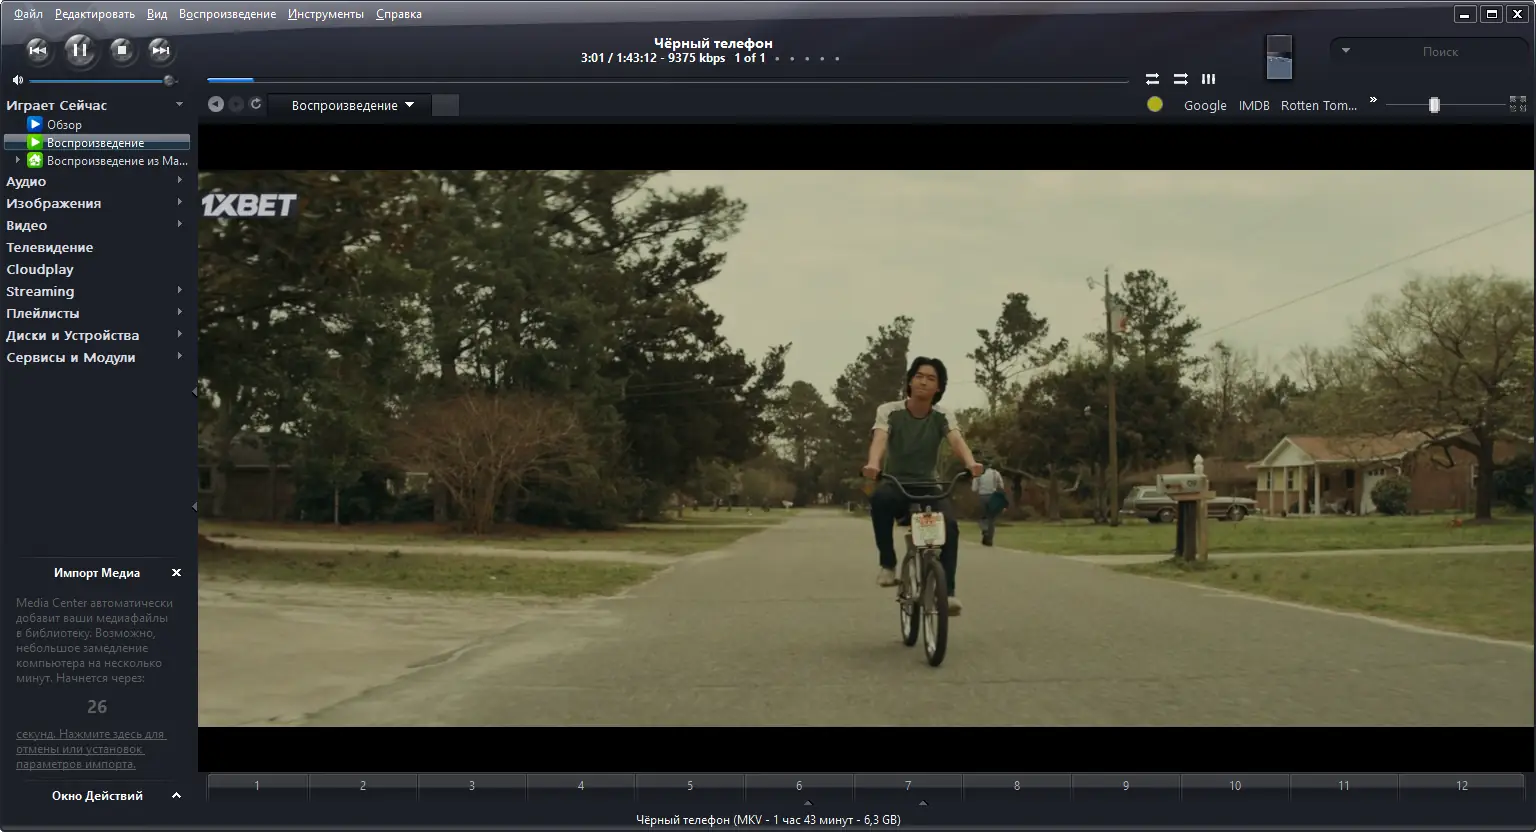Open the IMDB link
This screenshot has height=832, width=1536.
1254,105
